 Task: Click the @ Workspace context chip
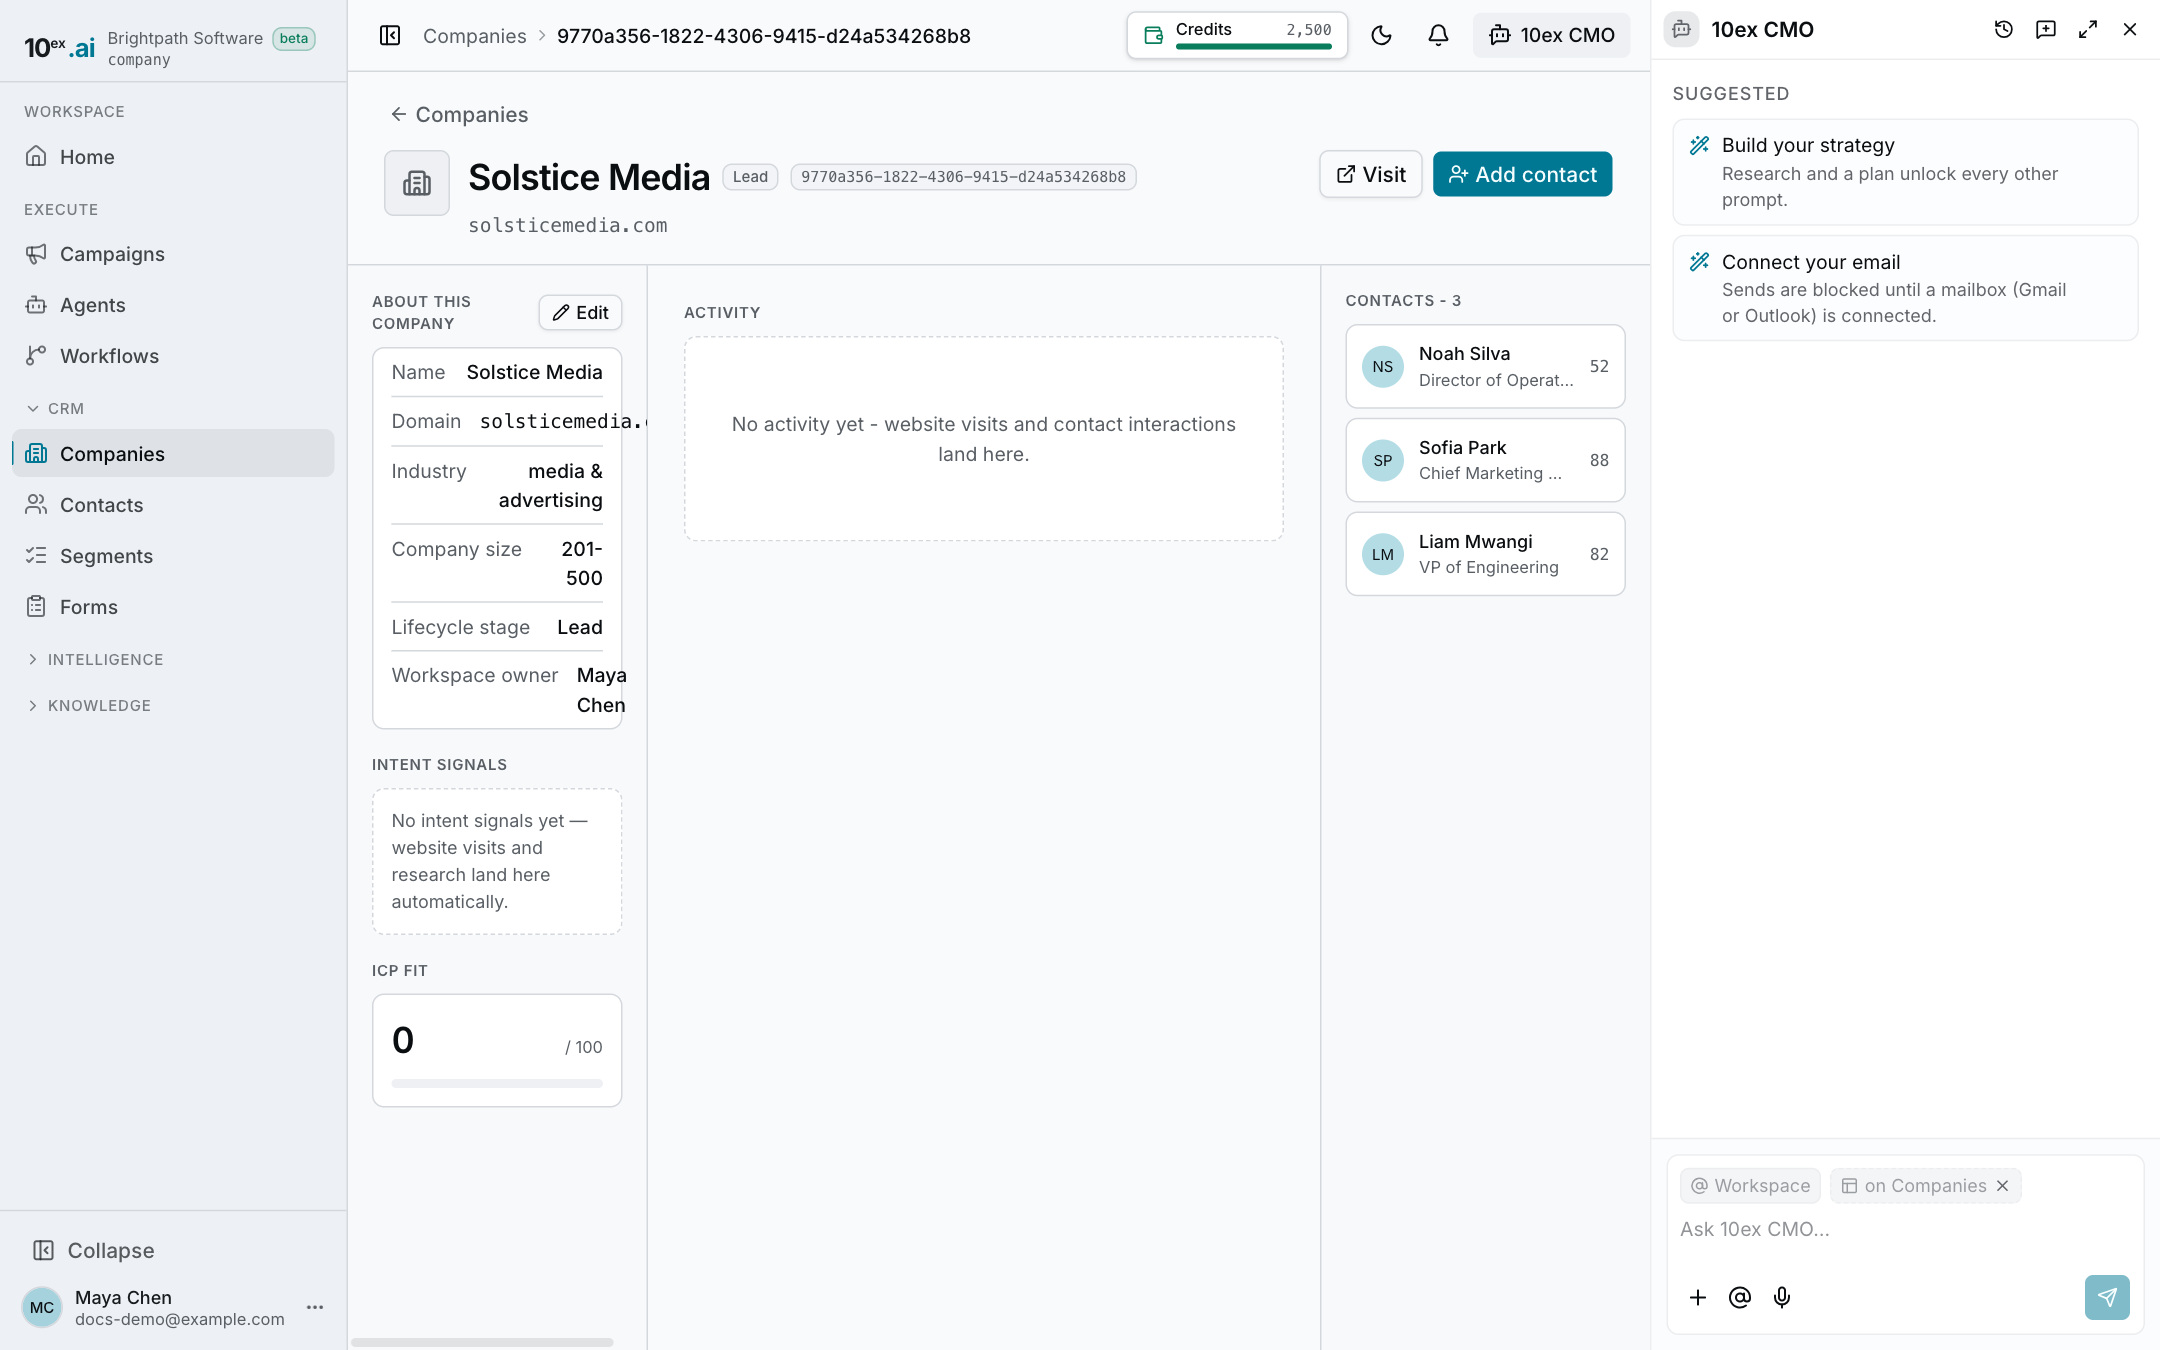pyautogui.click(x=1750, y=1186)
